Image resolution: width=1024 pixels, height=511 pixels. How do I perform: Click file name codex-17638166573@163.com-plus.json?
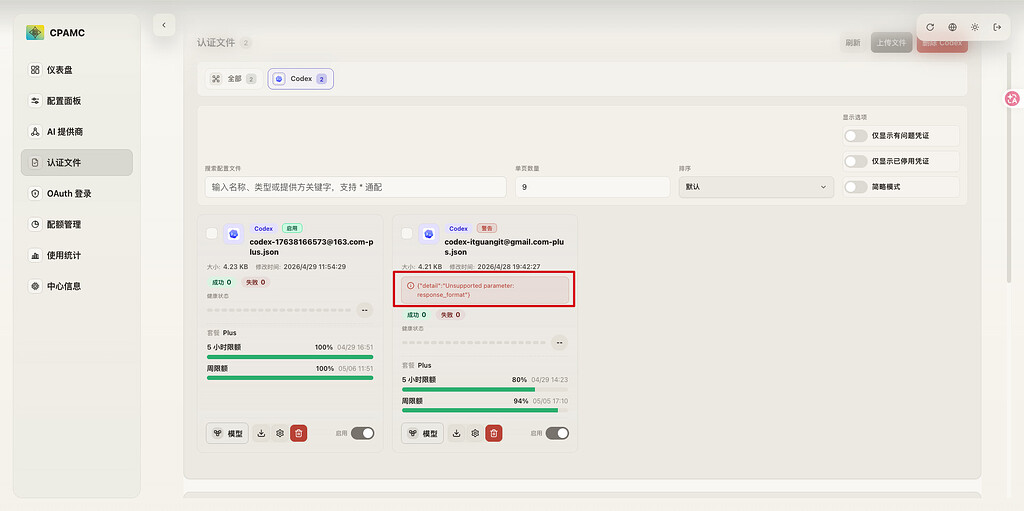[x=312, y=246]
